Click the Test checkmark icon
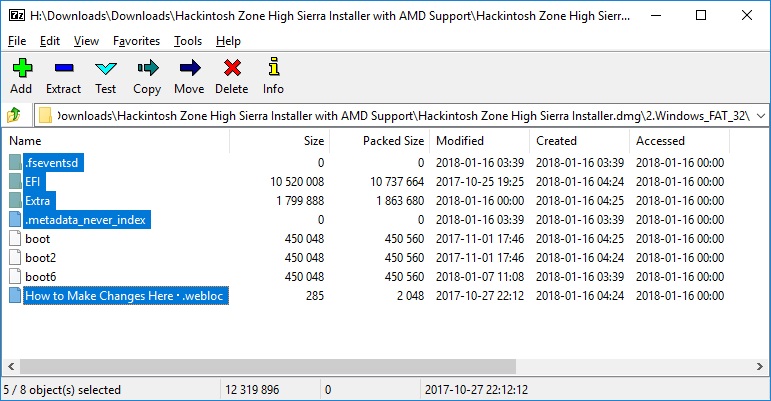This screenshot has height=401, width=771. pyautogui.click(x=106, y=68)
